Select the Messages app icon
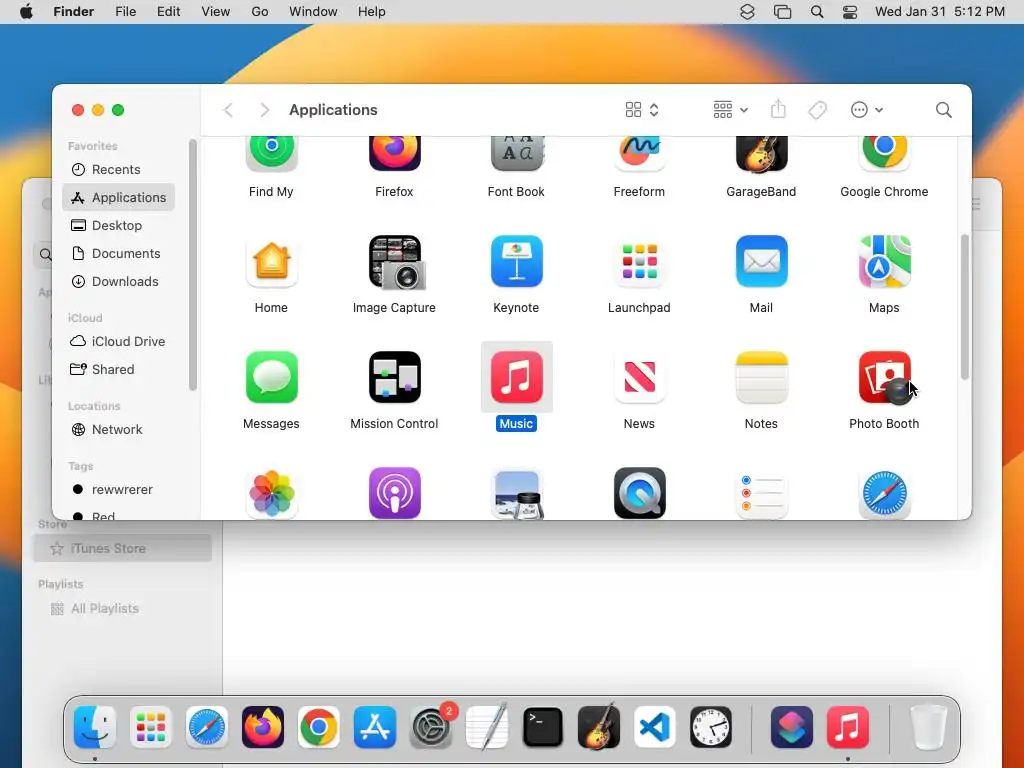 pyautogui.click(x=271, y=377)
